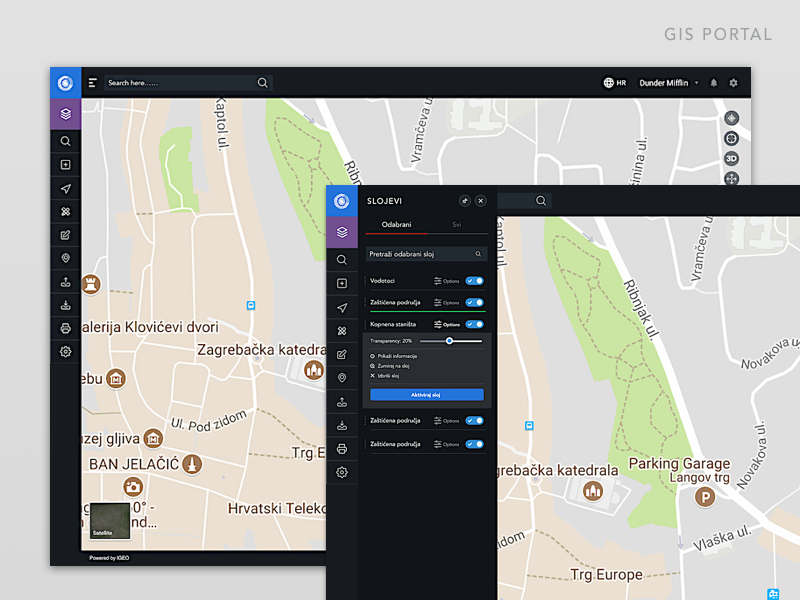Turn off the last Zaštićena područja layer
Screen dimensions: 800x600
click(x=474, y=443)
